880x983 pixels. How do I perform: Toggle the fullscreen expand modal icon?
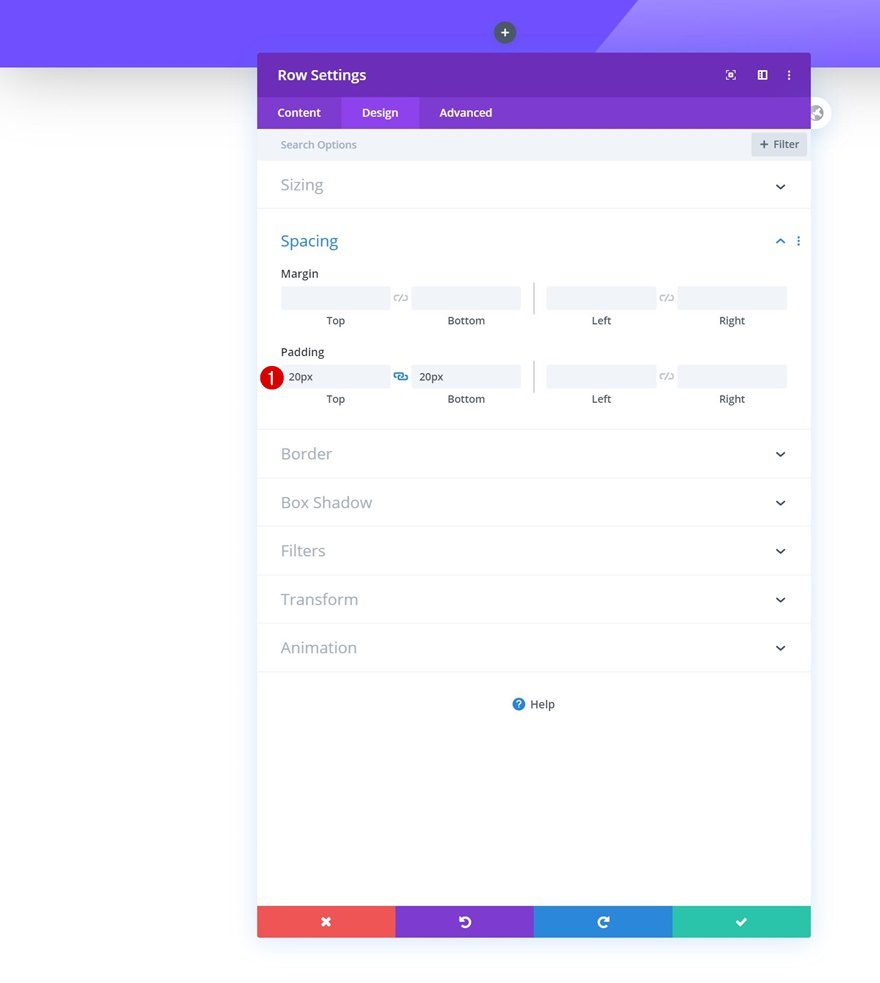point(730,75)
